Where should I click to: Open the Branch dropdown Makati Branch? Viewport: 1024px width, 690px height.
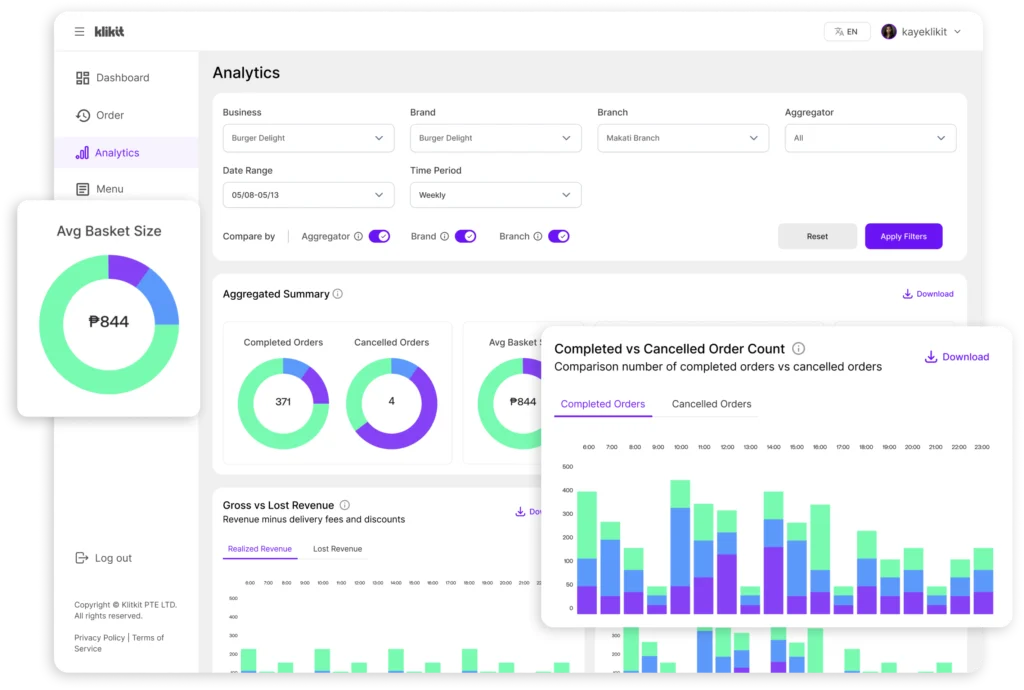pos(683,138)
